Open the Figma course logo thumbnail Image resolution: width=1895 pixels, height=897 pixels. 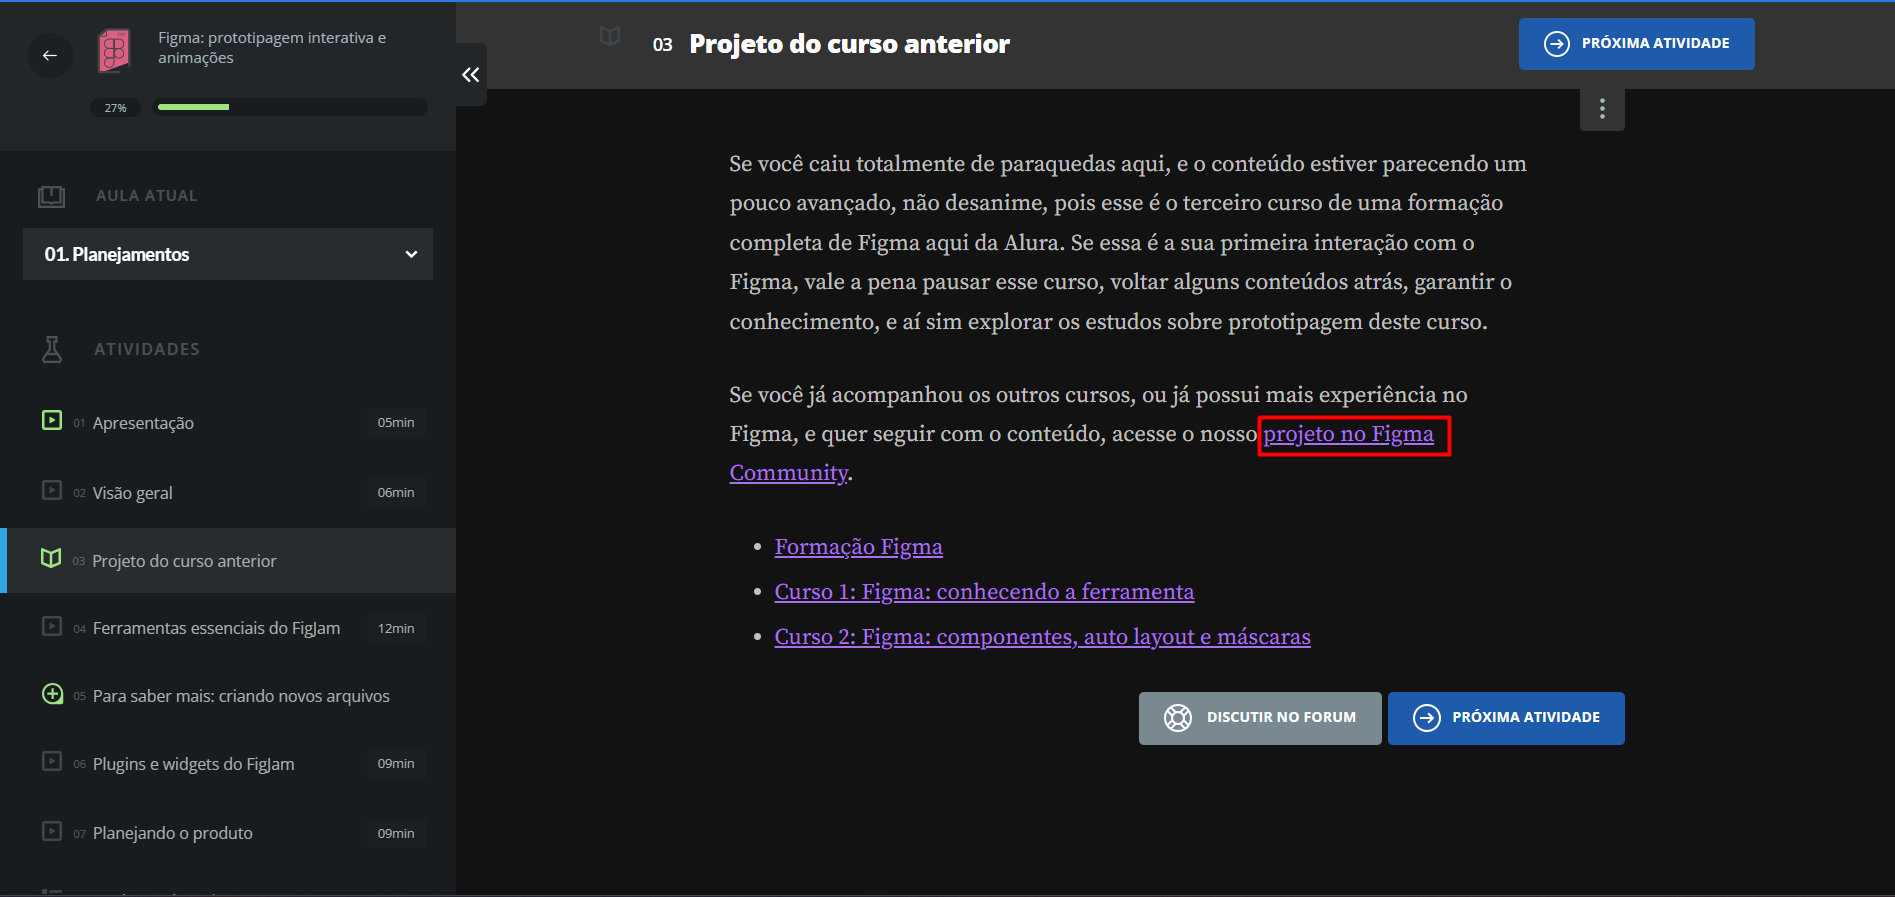114,51
